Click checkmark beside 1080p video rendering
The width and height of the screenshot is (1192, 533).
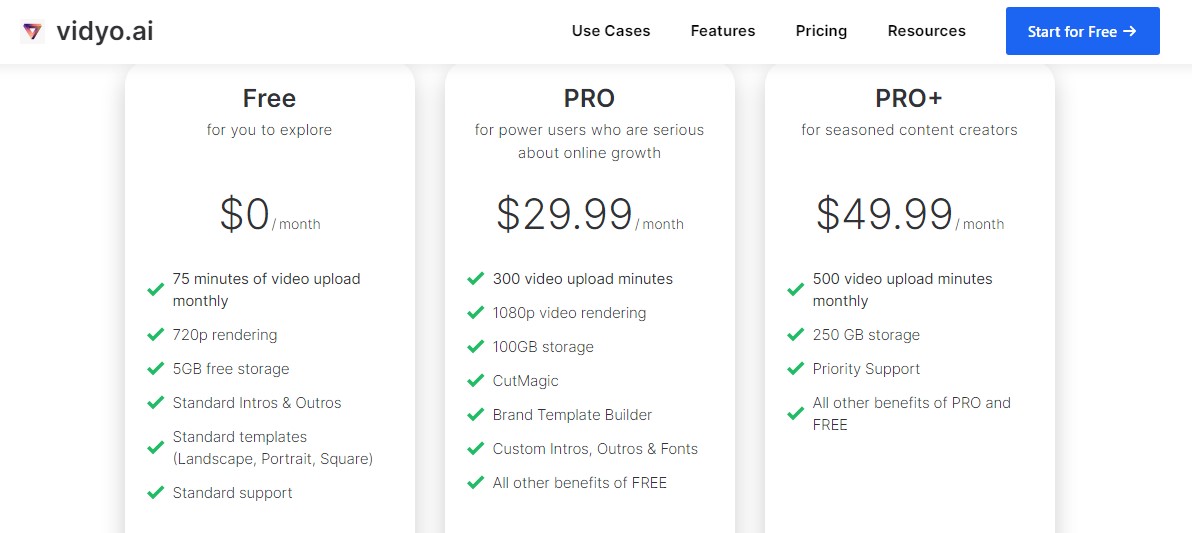coord(476,313)
